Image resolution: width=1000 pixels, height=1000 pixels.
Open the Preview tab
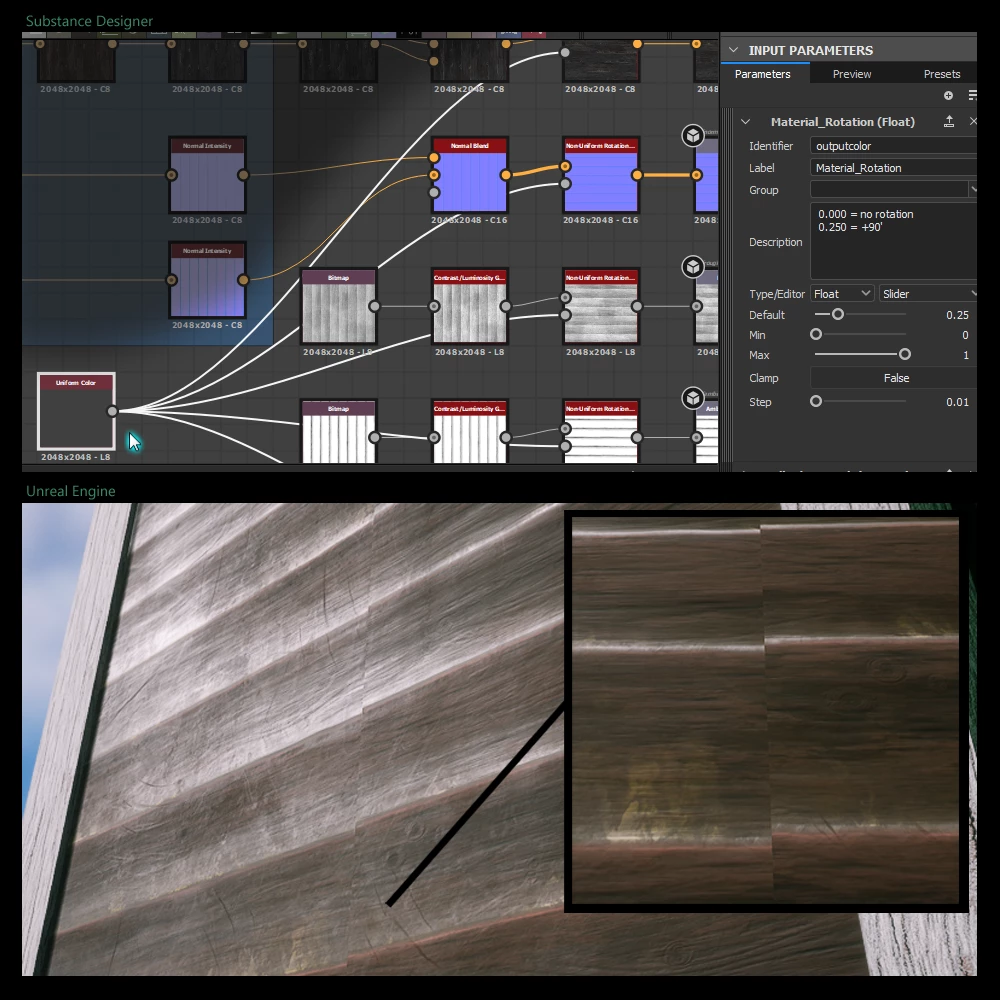[851, 74]
